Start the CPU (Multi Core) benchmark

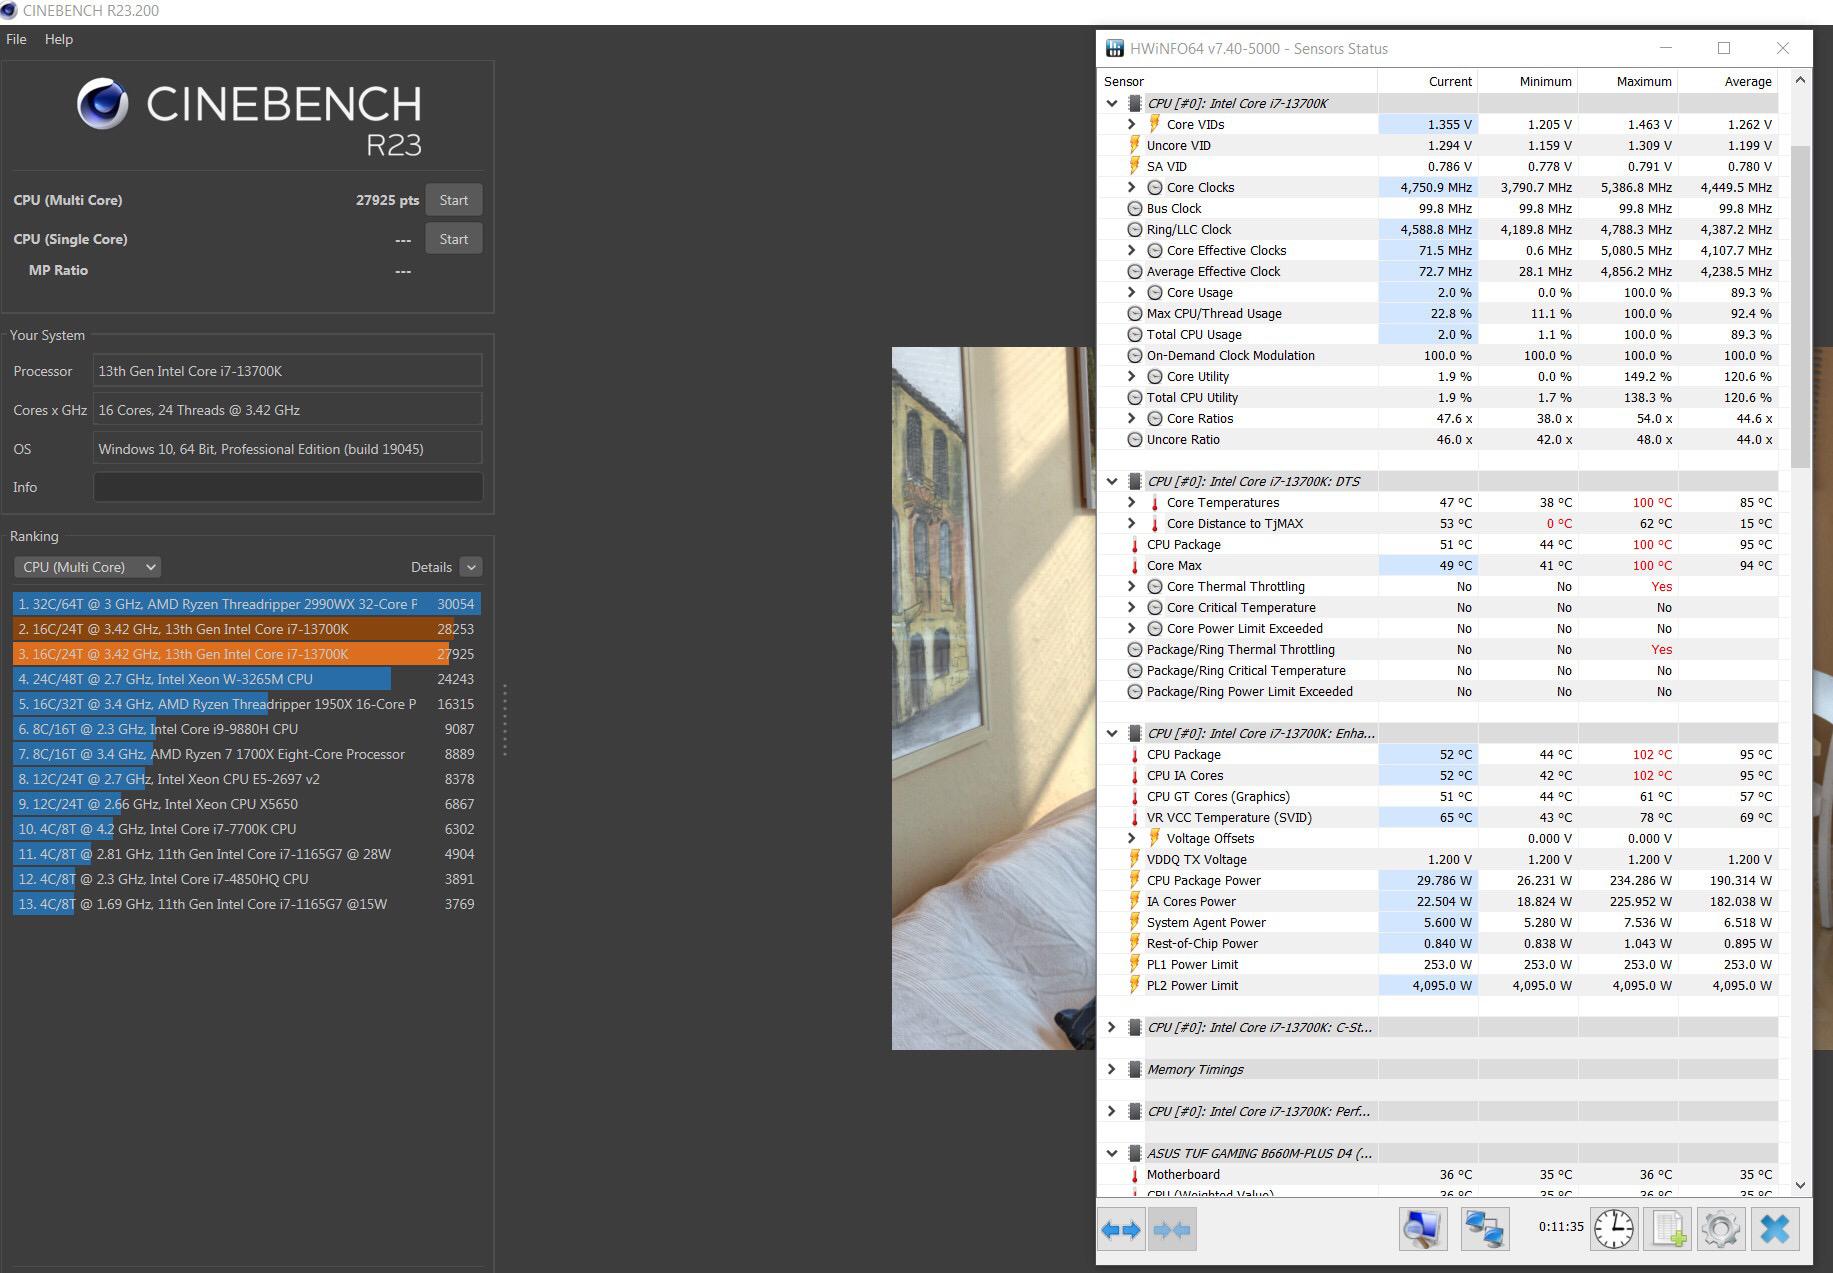[x=453, y=200]
